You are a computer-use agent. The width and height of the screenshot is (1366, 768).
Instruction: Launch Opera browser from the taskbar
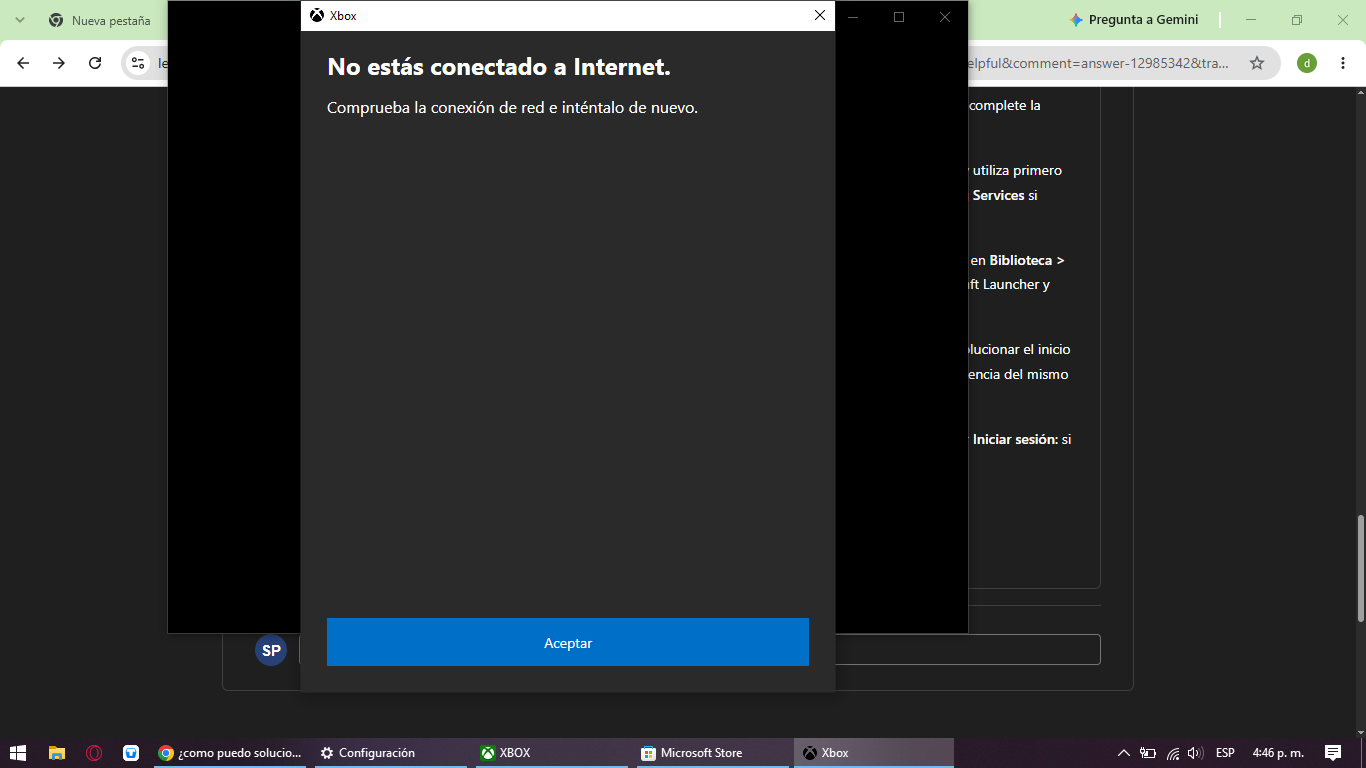coord(94,753)
